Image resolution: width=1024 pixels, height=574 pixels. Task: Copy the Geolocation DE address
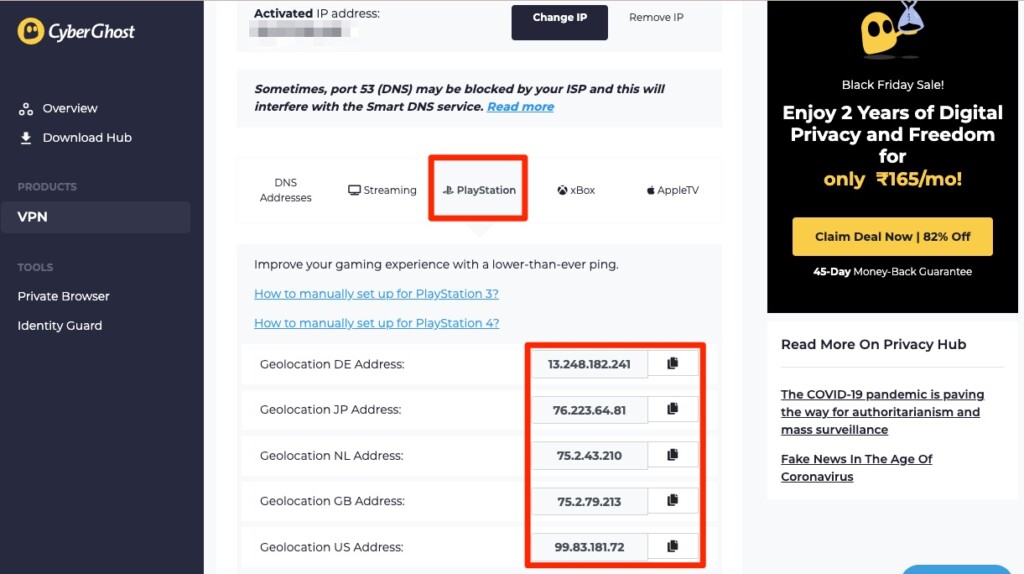pos(673,364)
